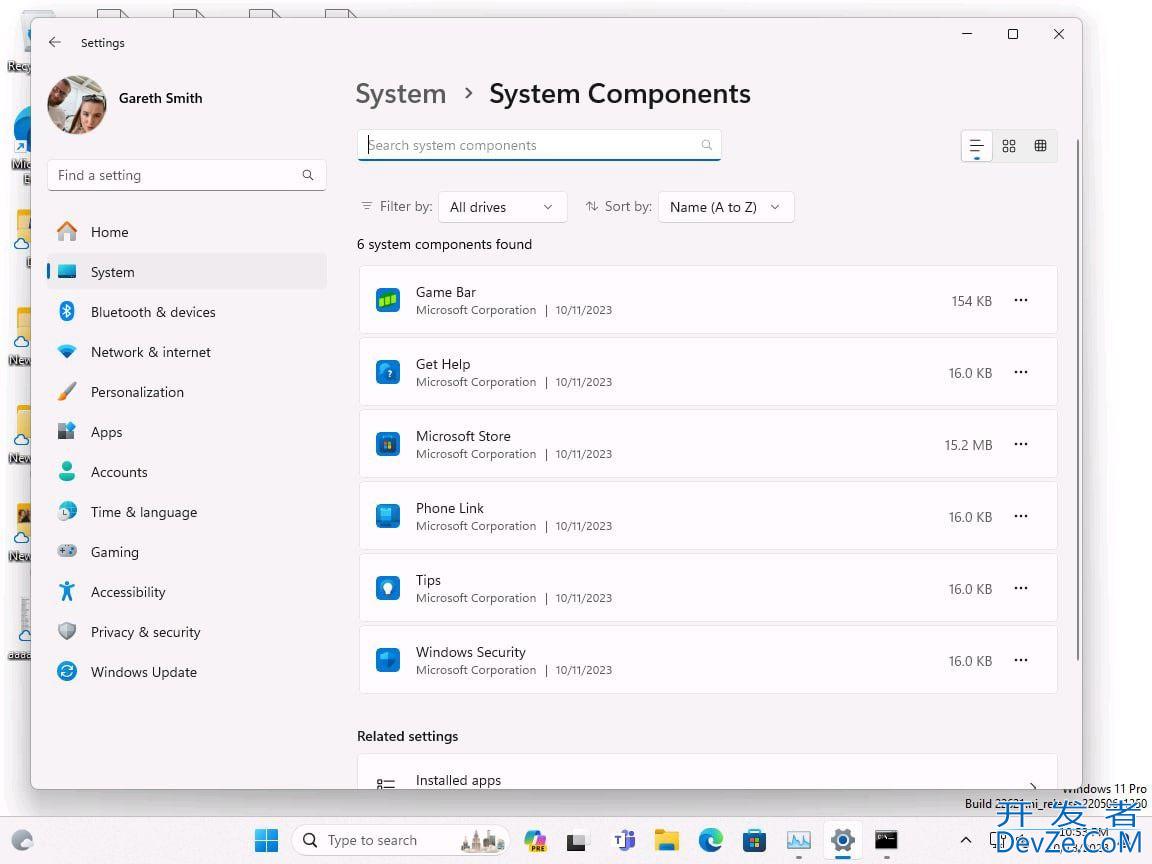1152x864 pixels.
Task: Click the Get Help app icon
Action: 388,372
